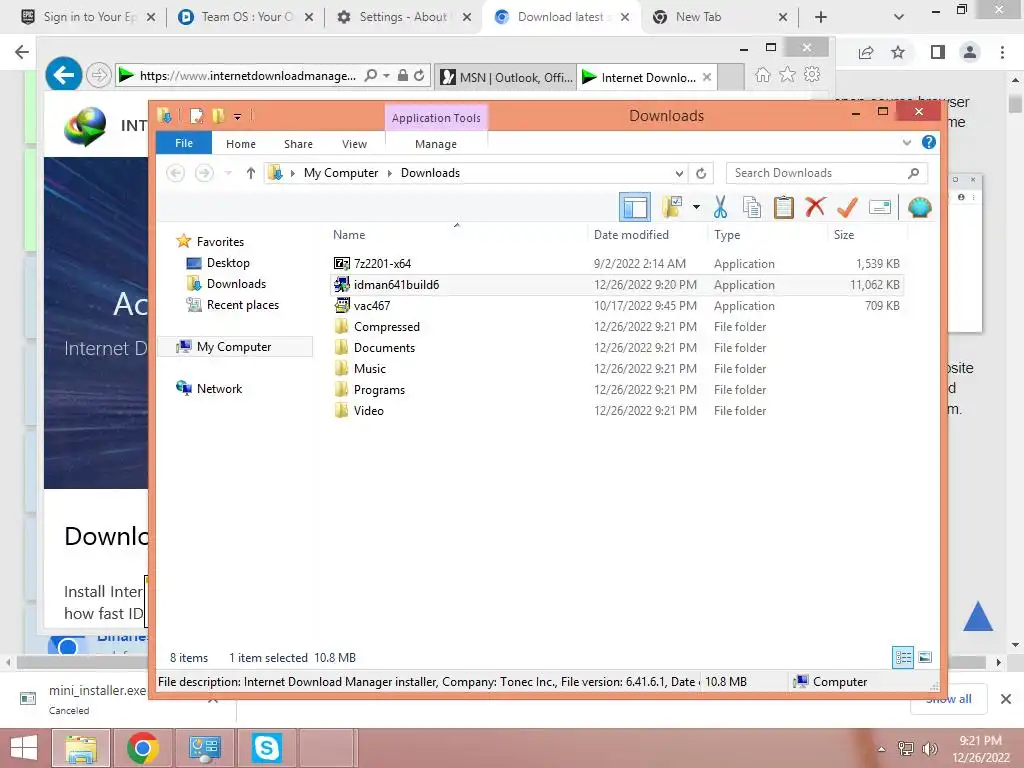Click the E-mail envelope icon in toolbar
This screenshot has height=768, width=1024.
(x=880, y=208)
